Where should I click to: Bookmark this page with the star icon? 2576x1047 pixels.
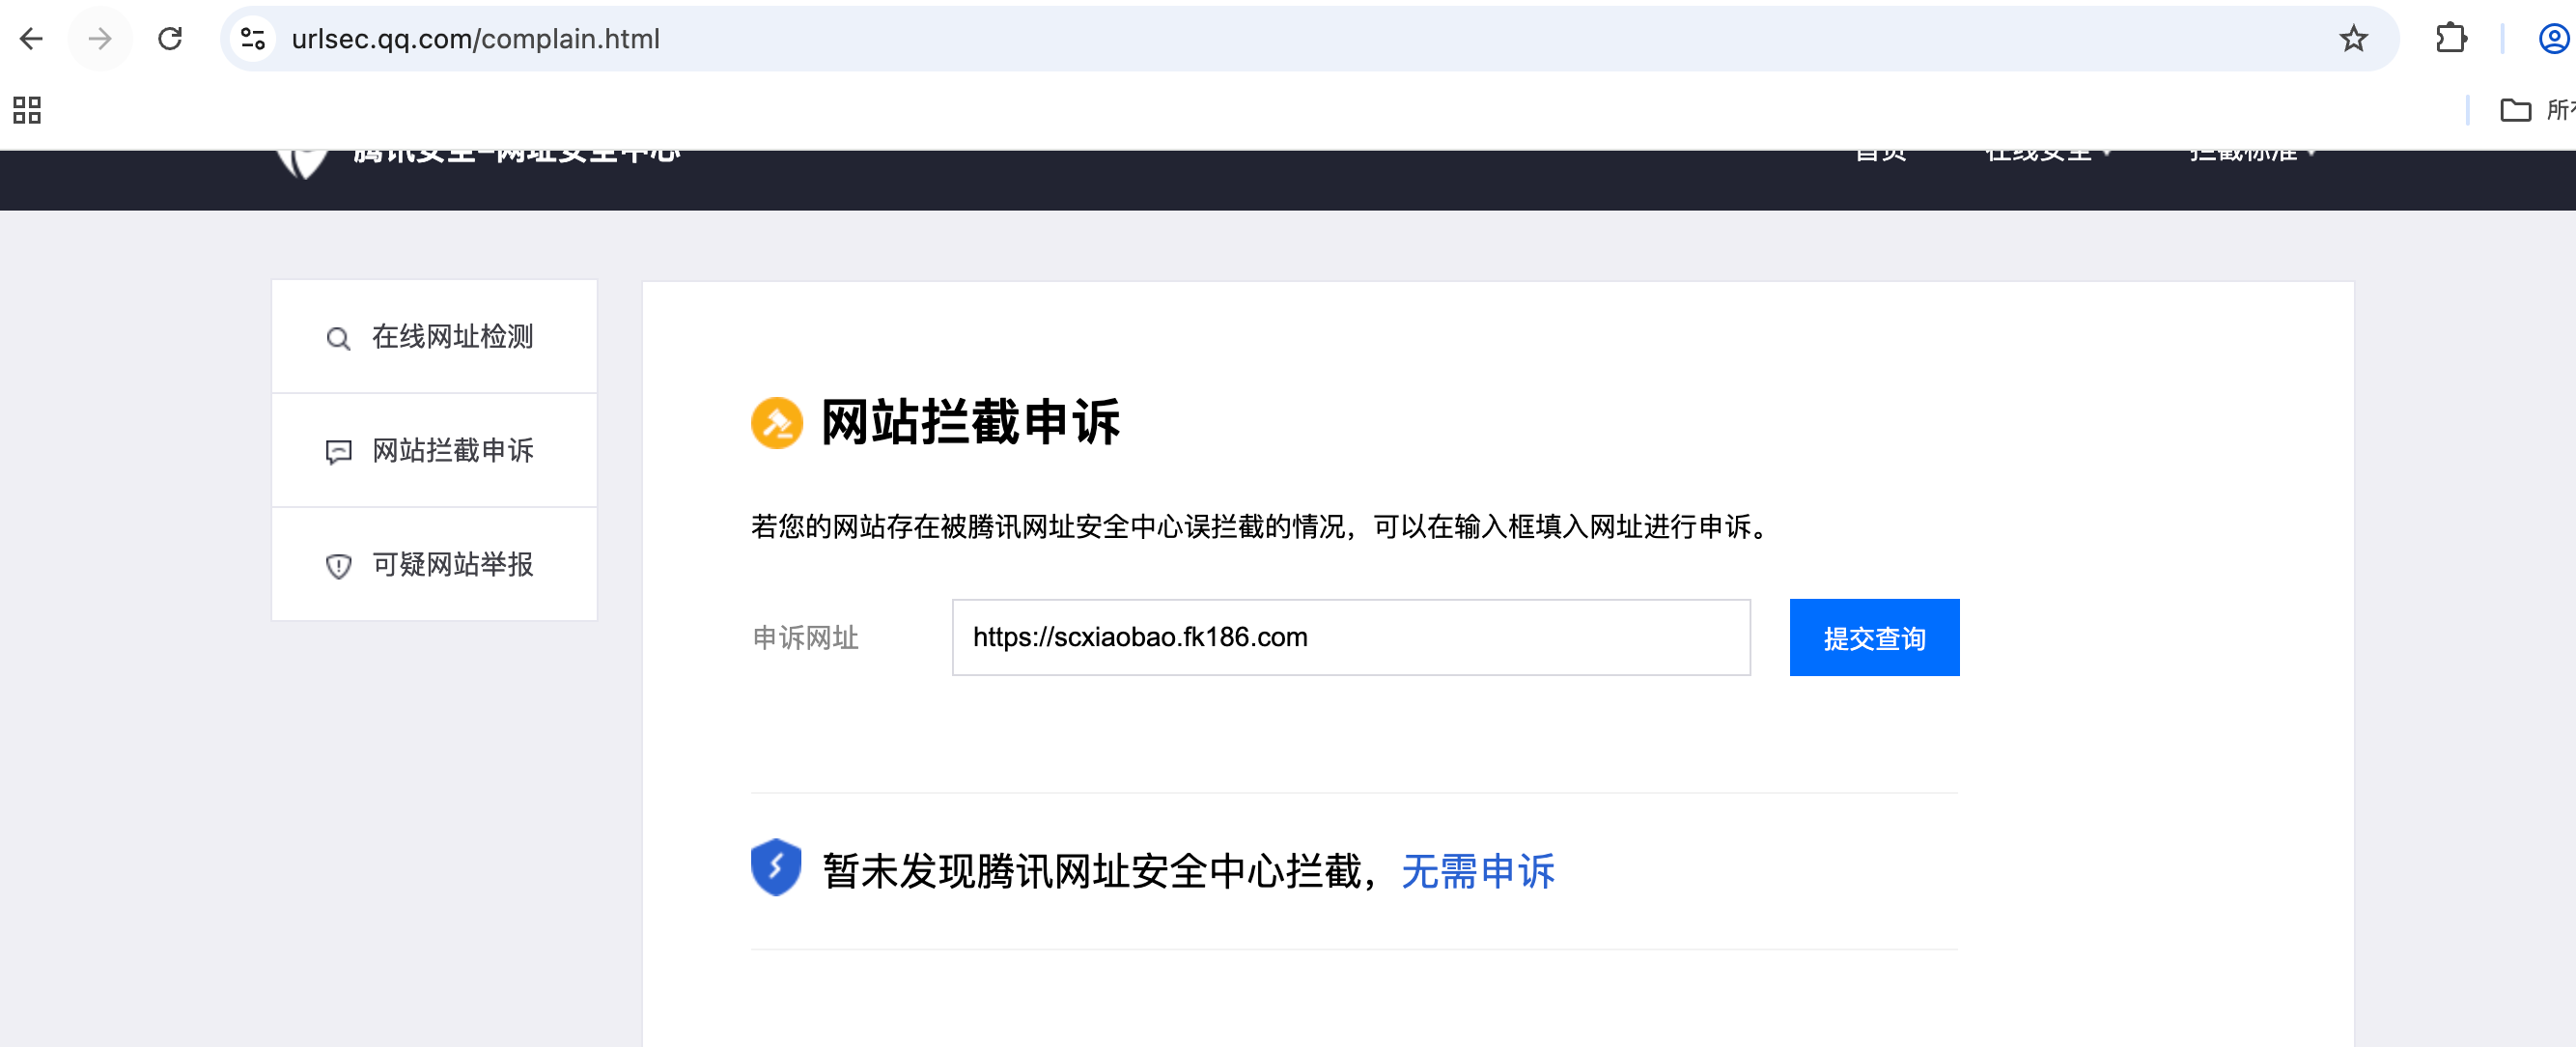point(2353,39)
